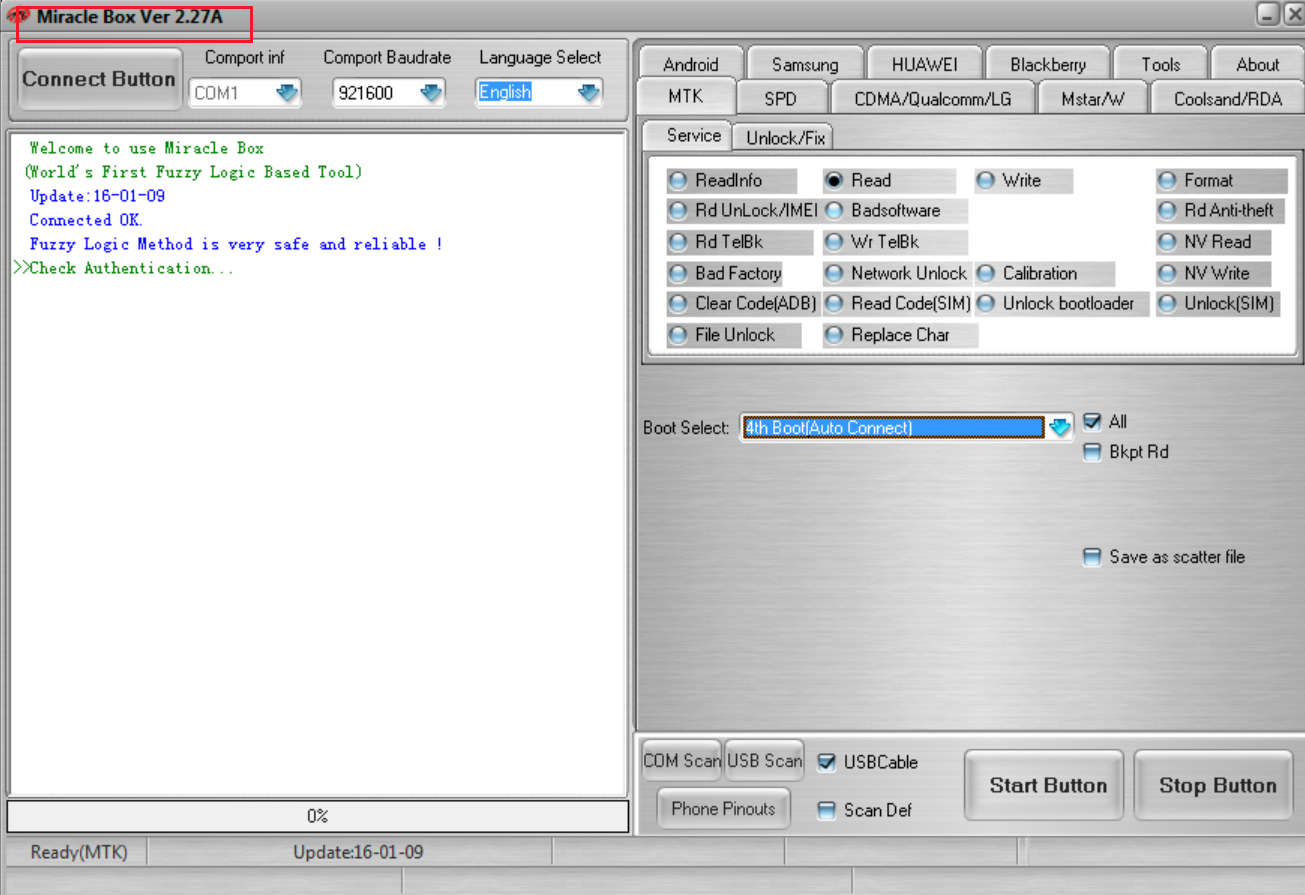Click the 0% progress bar

pyautogui.click(x=318, y=816)
